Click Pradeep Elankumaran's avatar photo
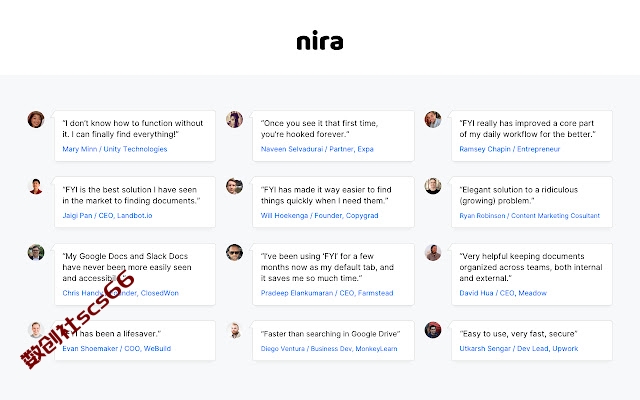 [x=234, y=253]
